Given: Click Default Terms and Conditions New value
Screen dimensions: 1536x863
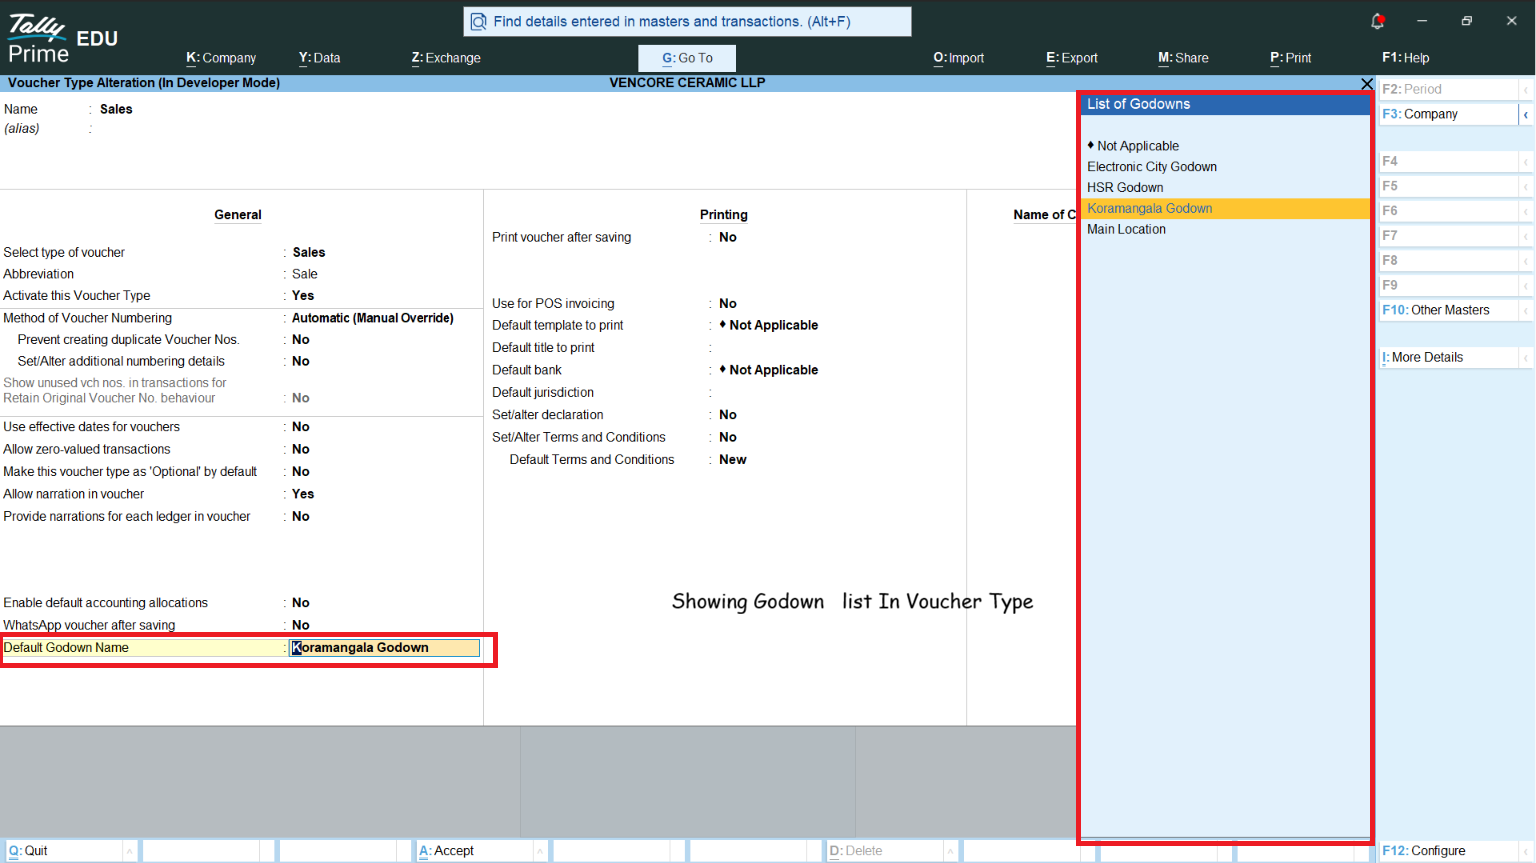Looking at the screenshot, I should click(733, 460).
